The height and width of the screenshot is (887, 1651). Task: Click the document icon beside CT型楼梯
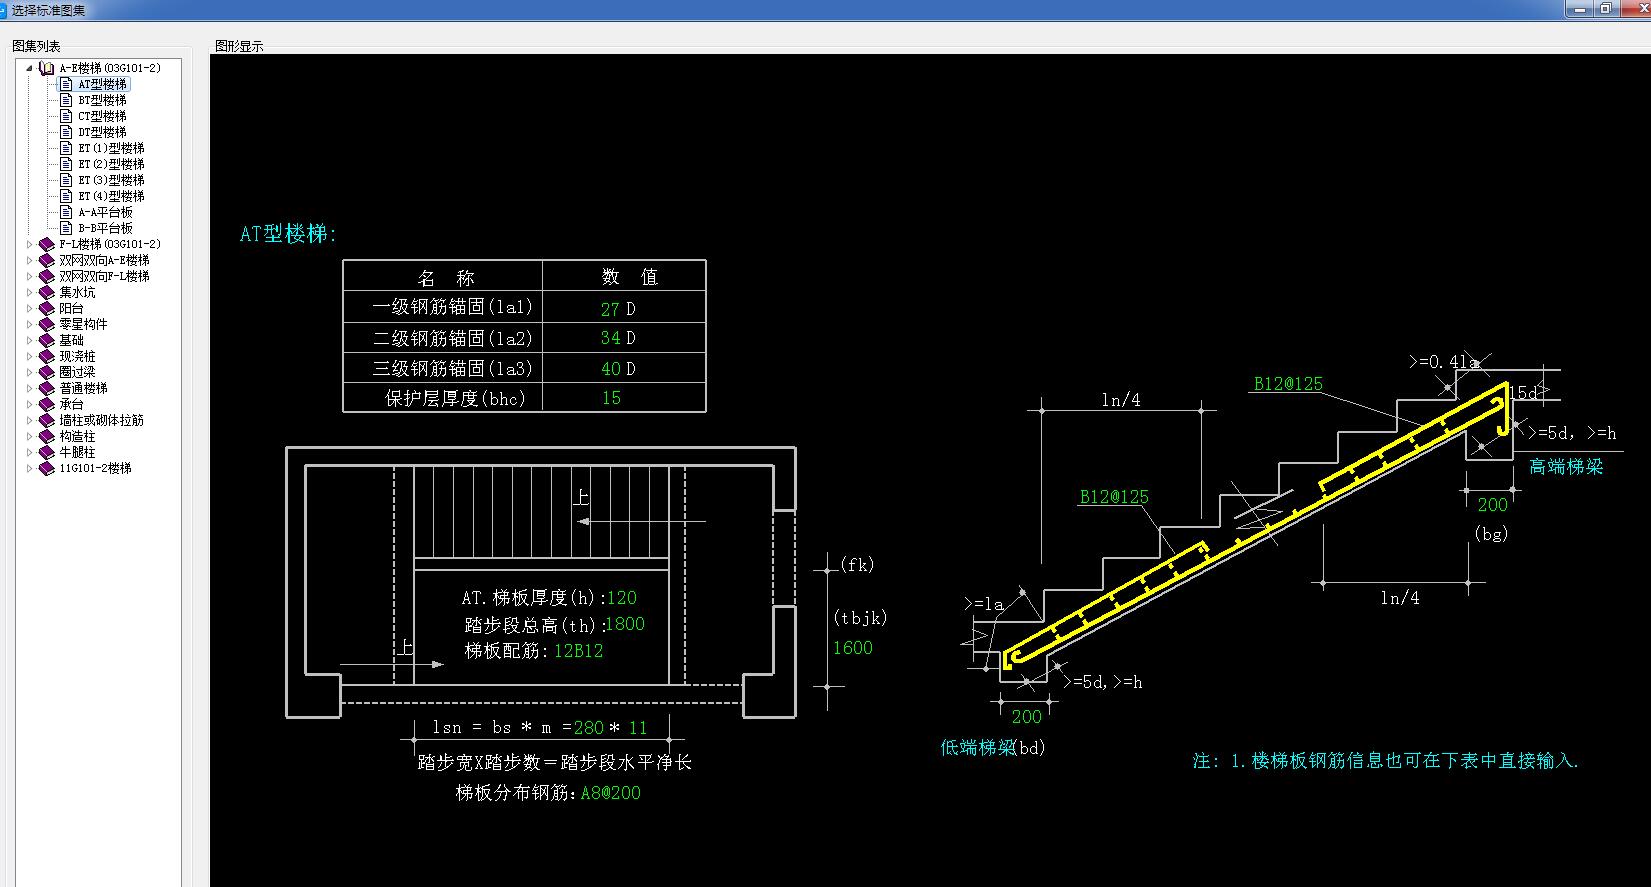pyautogui.click(x=67, y=116)
